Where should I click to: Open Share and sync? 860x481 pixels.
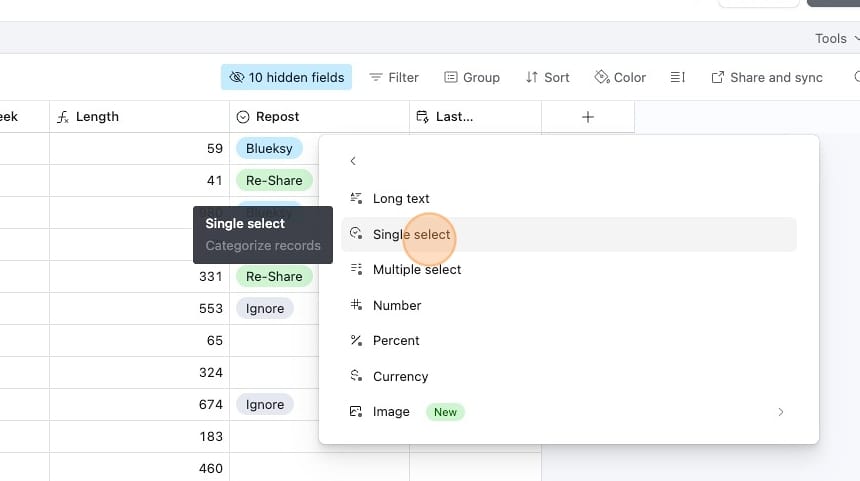coord(767,77)
